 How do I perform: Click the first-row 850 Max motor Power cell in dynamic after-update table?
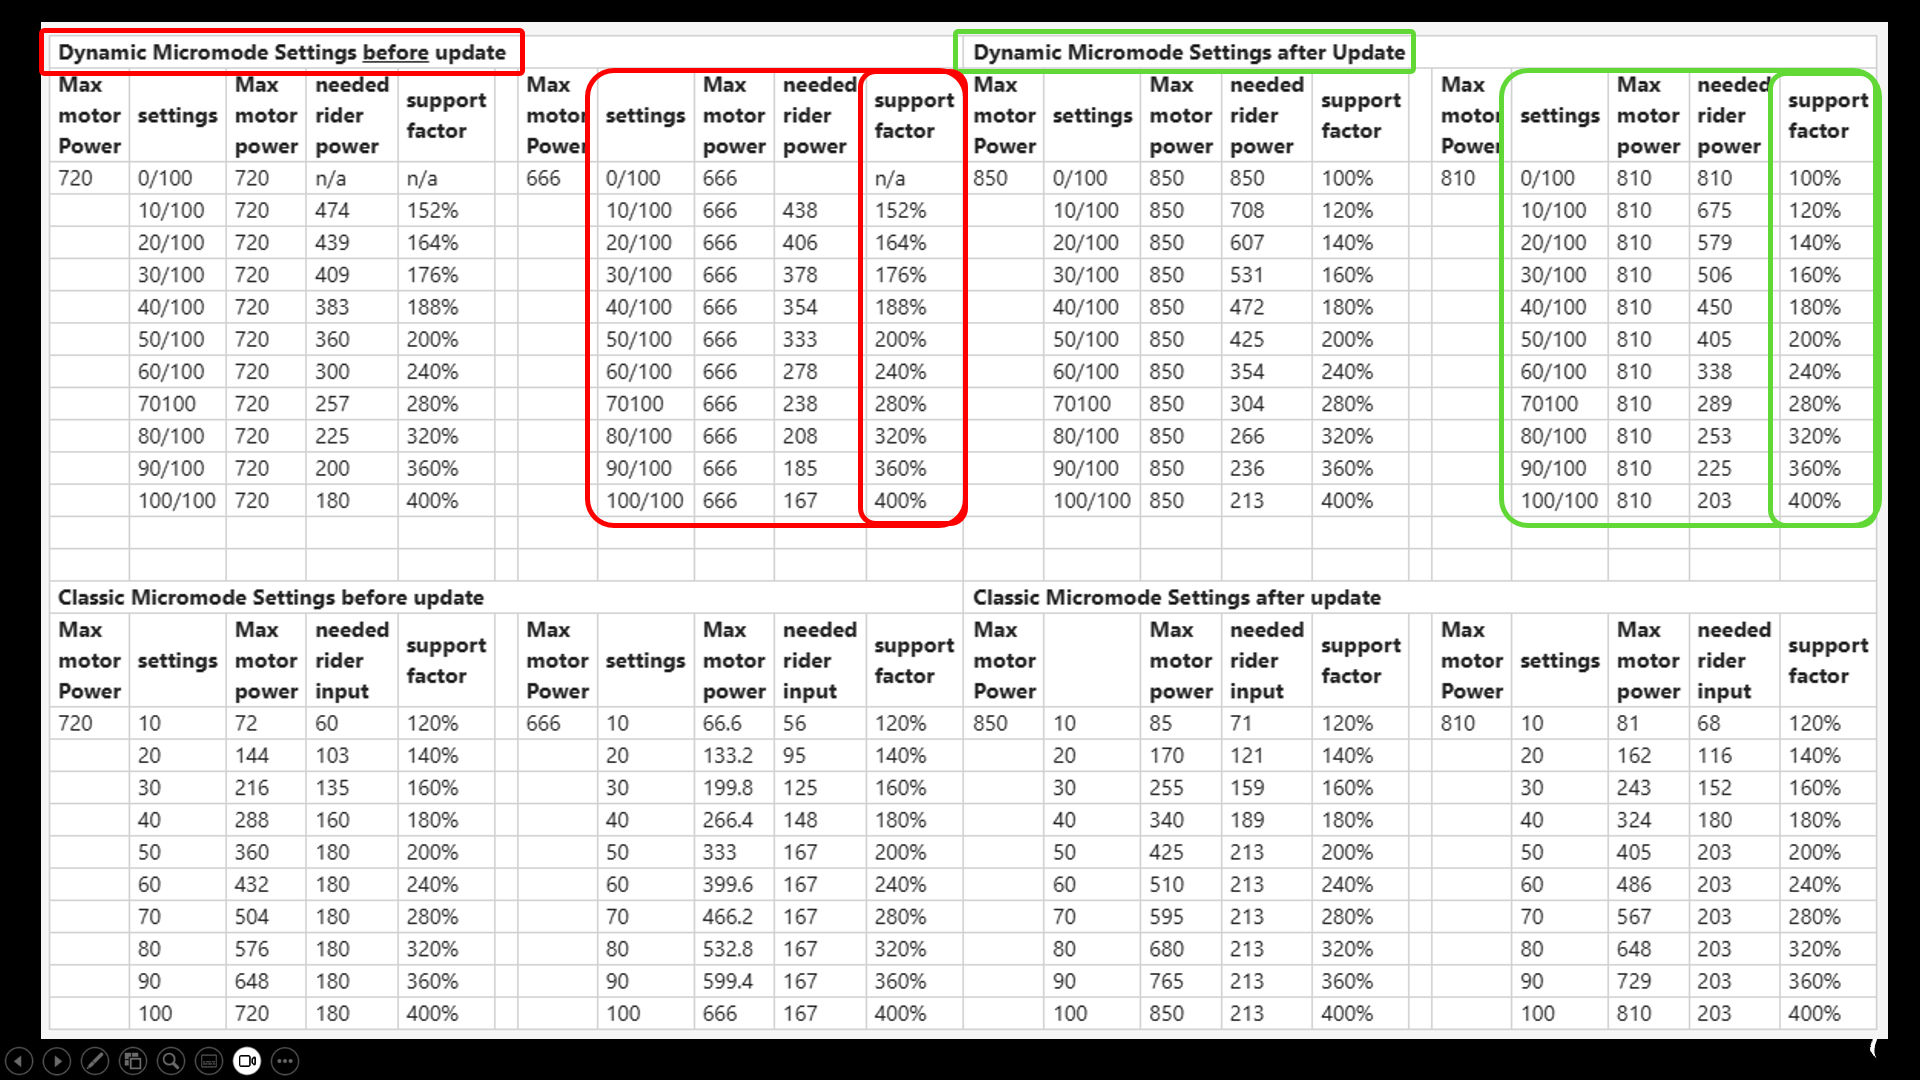(990, 178)
